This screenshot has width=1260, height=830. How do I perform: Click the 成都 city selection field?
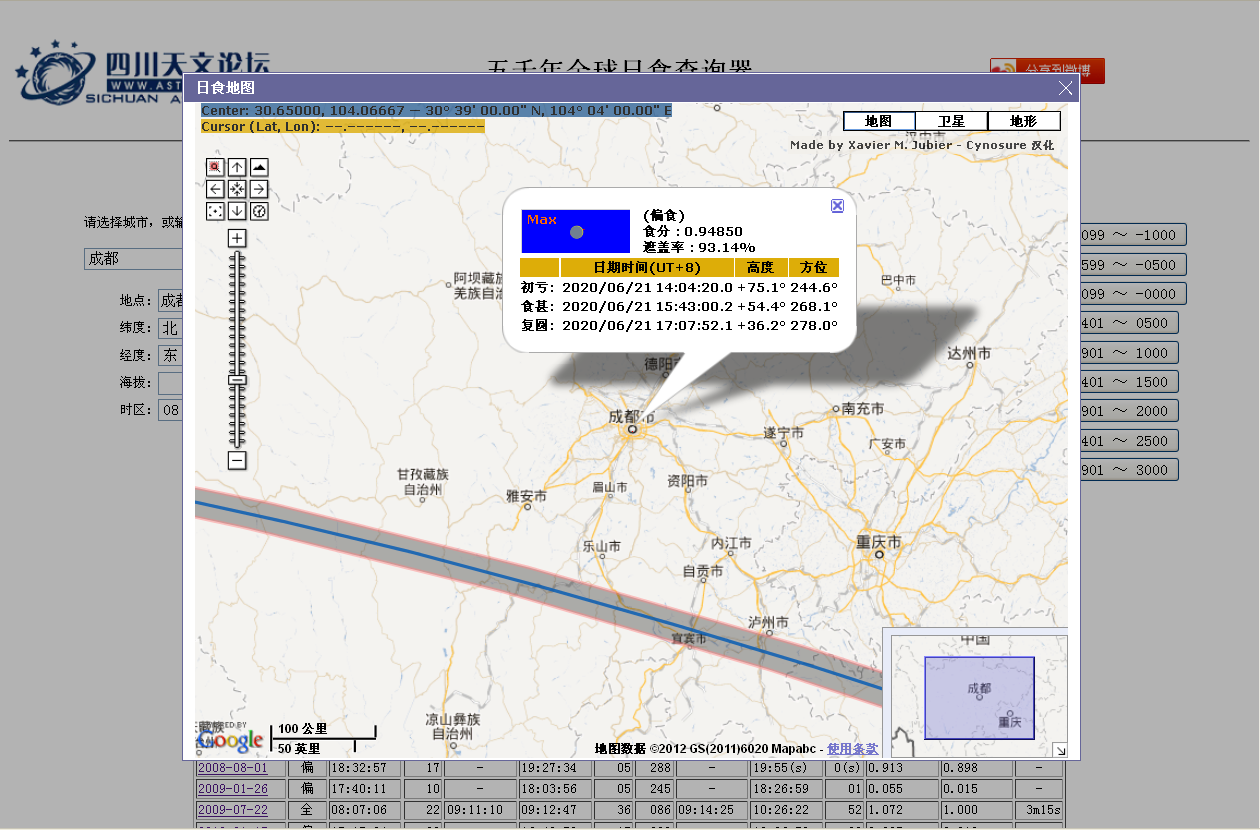tap(134, 259)
